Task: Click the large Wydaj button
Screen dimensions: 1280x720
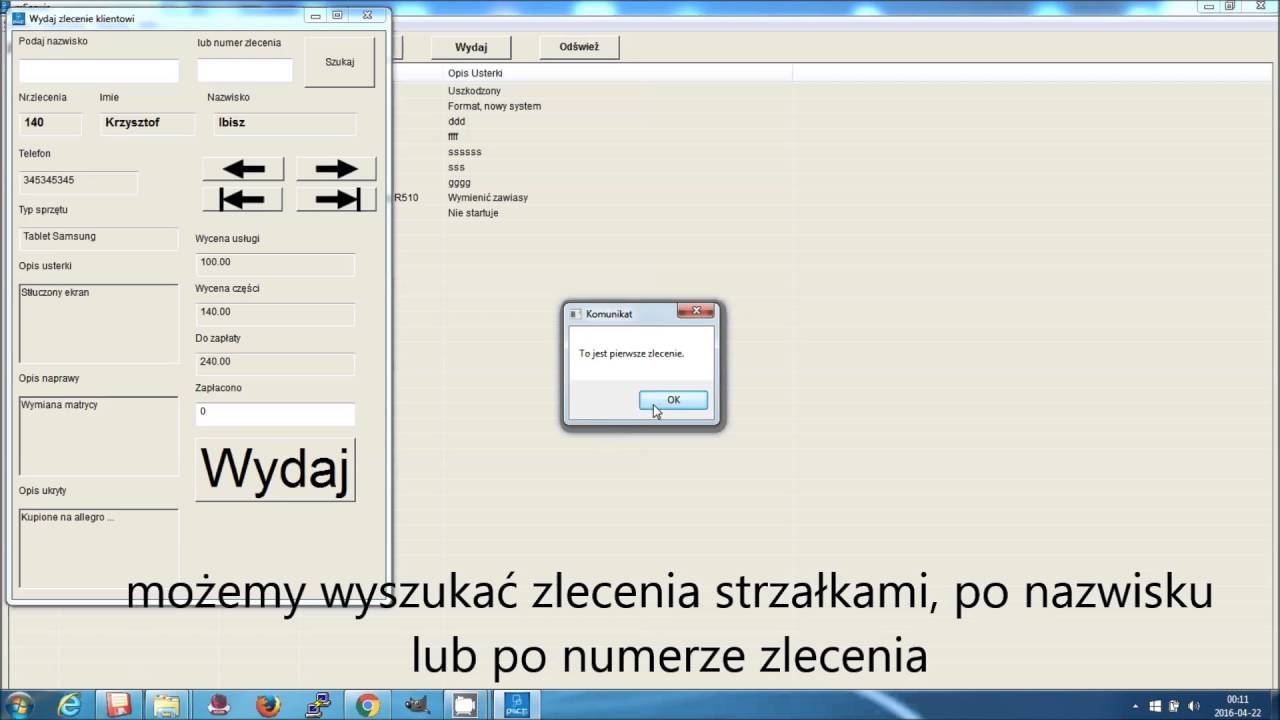Action: click(x=275, y=469)
